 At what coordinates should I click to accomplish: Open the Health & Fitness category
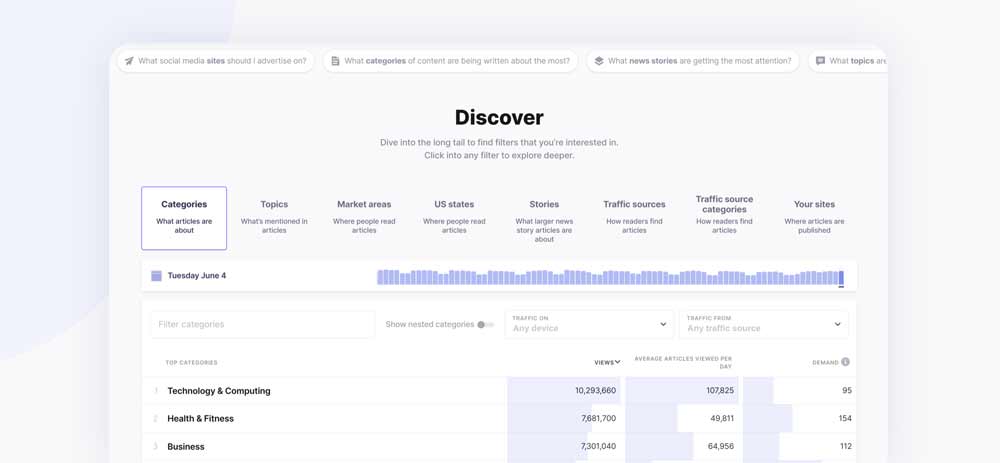[x=200, y=418]
